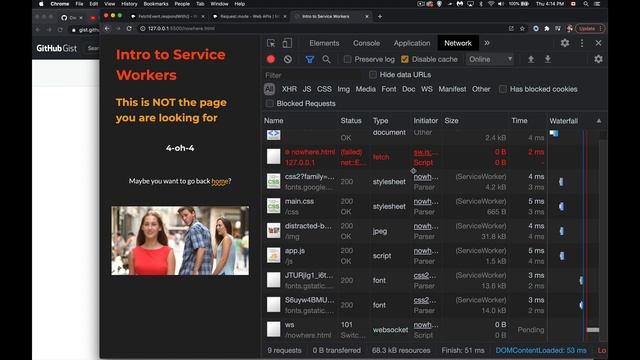Viewport: 640px width, 360px height.
Task: Filter requests by Font
Action: coord(389,89)
